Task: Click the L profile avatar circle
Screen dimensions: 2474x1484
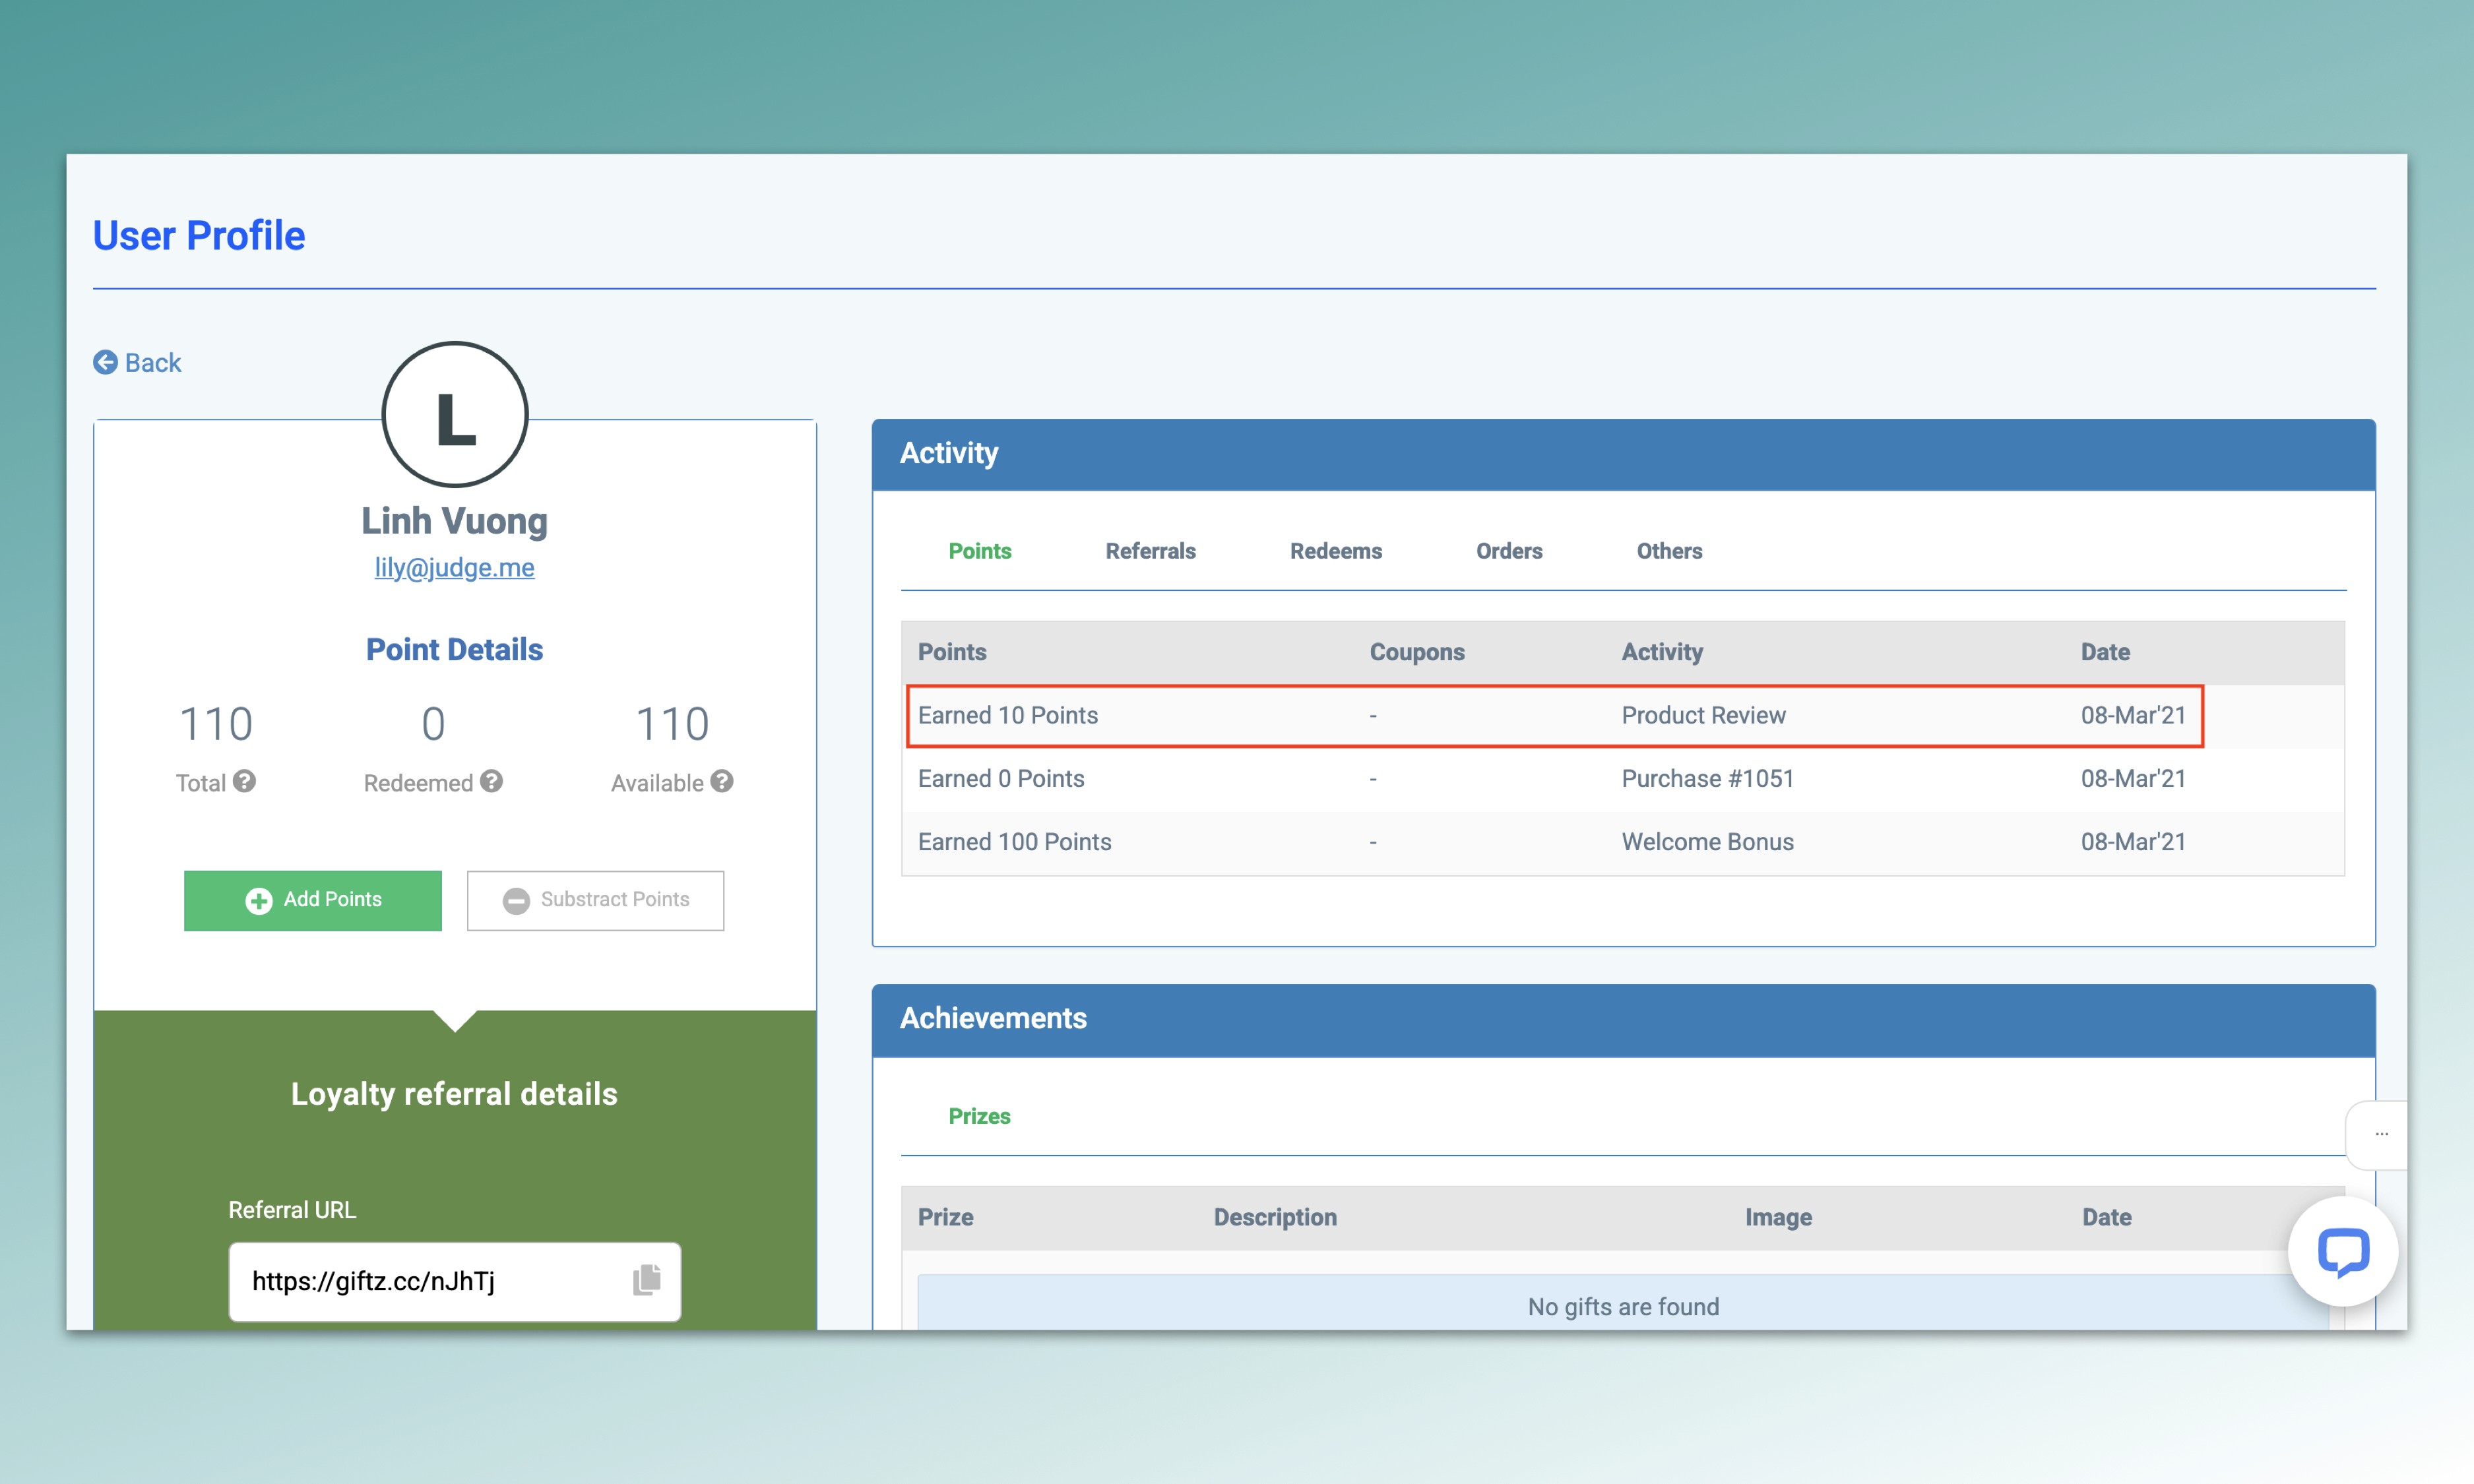Action: click(x=455, y=415)
